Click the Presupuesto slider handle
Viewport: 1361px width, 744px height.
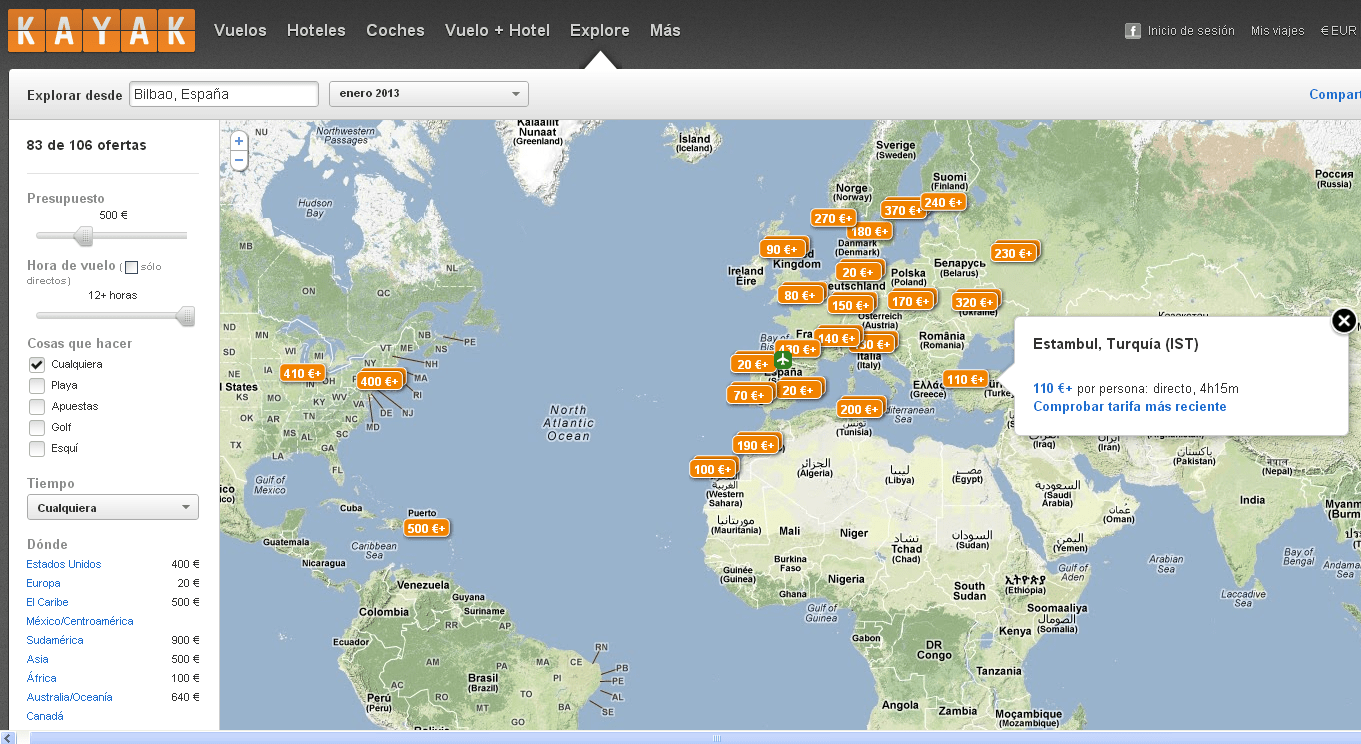[x=85, y=236]
